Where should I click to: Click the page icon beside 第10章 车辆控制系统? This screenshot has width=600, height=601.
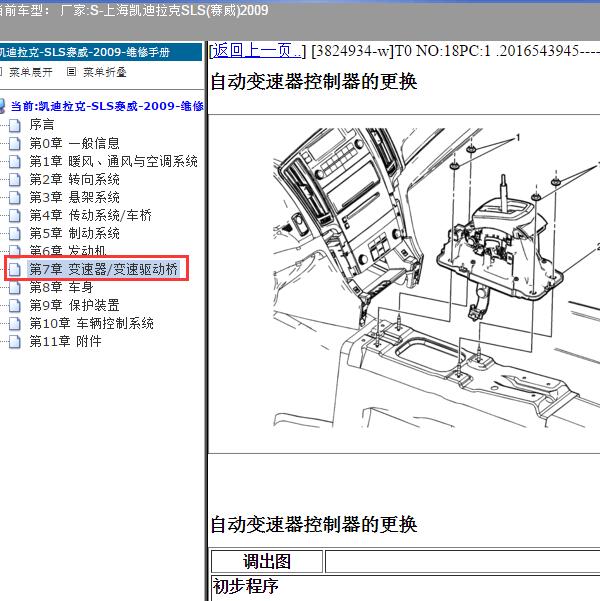pyautogui.click(x=15, y=323)
